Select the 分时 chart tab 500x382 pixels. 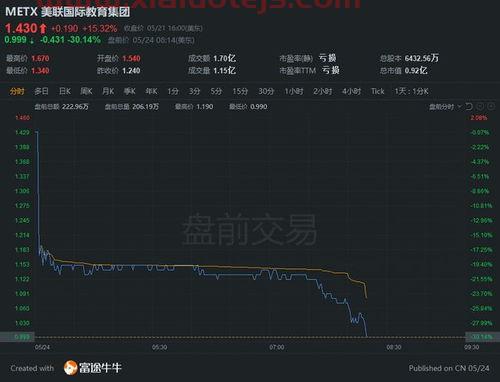pyautogui.click(x=17, y=91)
